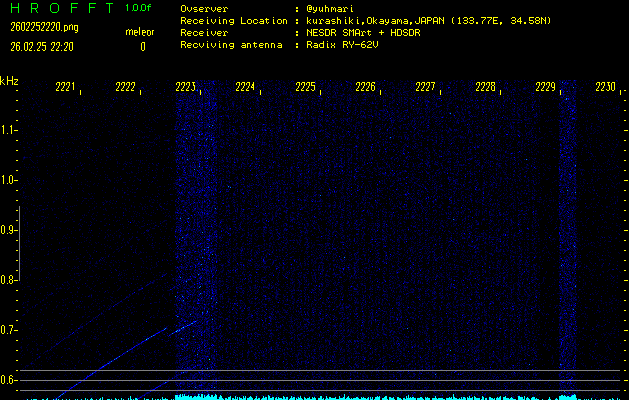Select the 2223 time tick label
This screenshot has width=629, height=400.
(186, 88)
